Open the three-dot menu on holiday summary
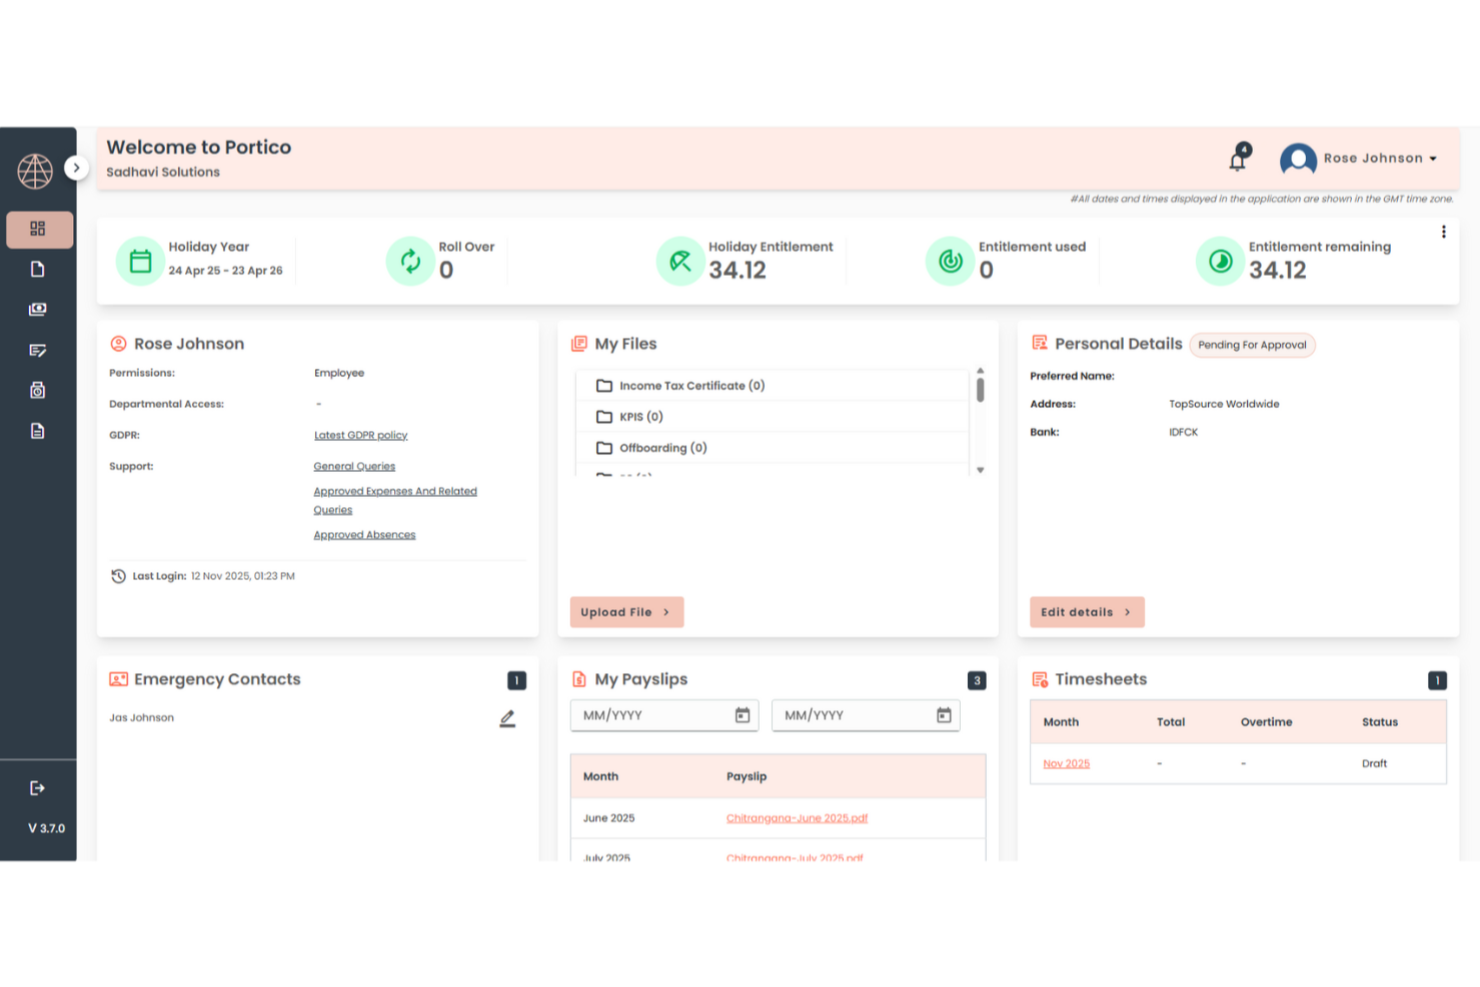 pos(1444,231)
